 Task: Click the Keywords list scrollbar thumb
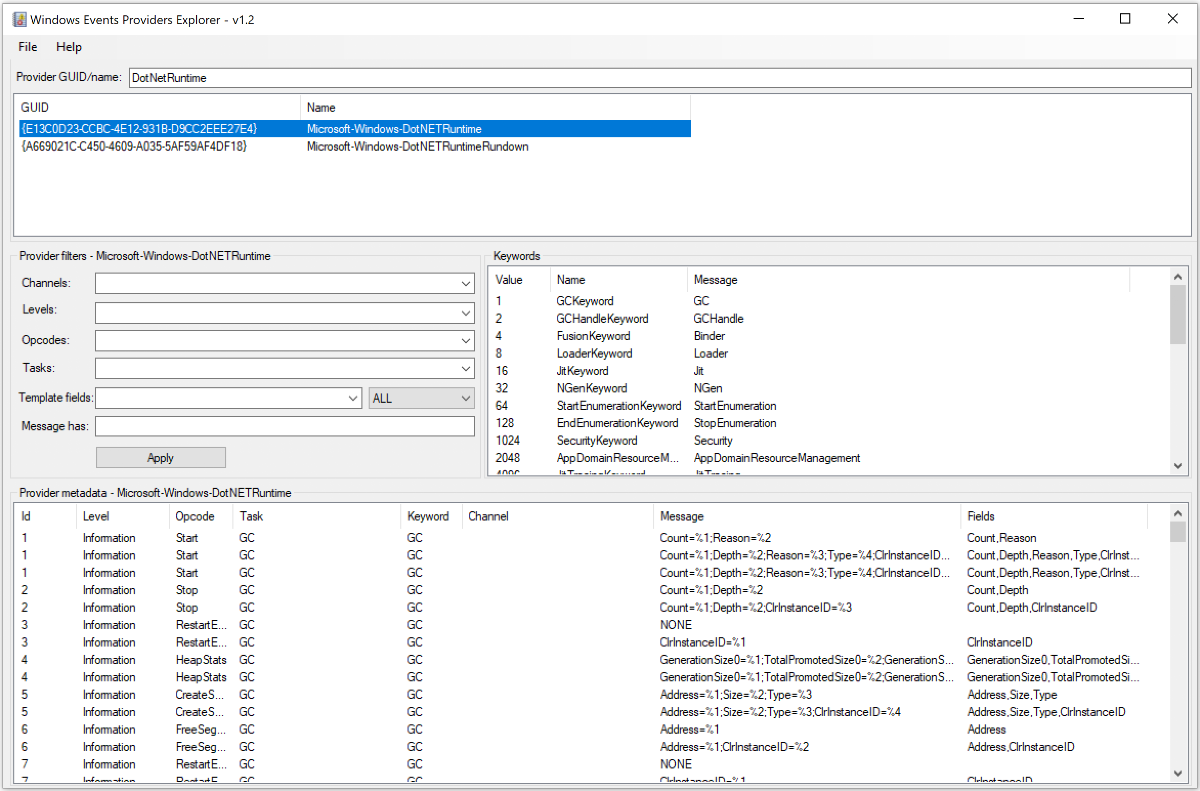pyautogui.click(x=1177, y=315)
